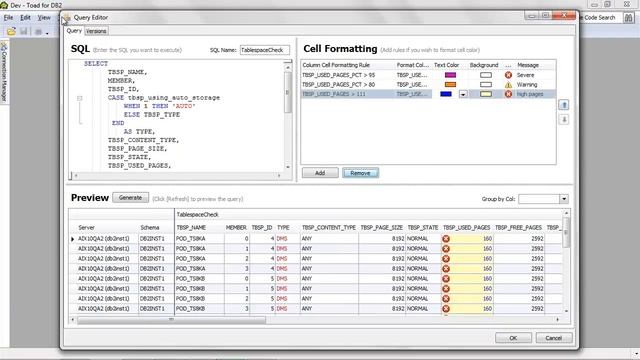Move the selected rule down
The width and height of the screenshot is (640, 360).
[x=564, y=120]
